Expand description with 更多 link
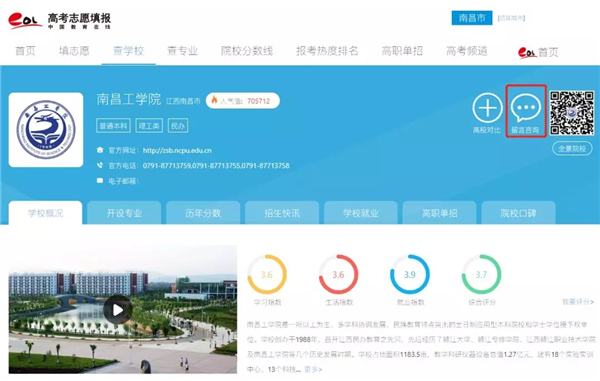 pos(313,369)
